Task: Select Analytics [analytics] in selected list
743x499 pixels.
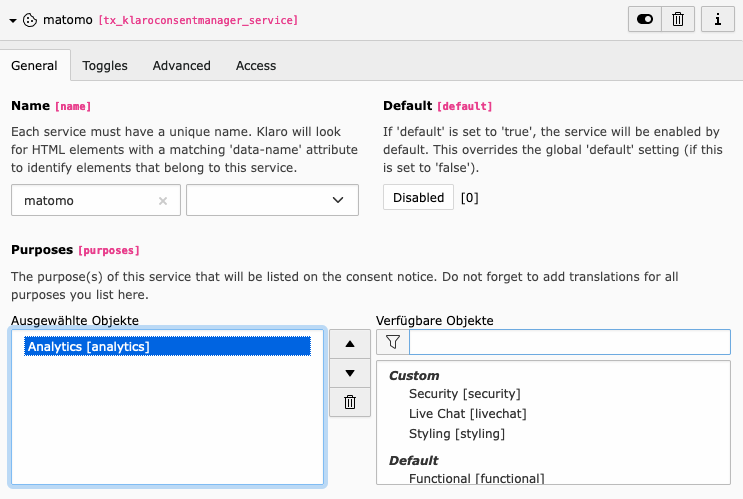Action: coord(167,346)
